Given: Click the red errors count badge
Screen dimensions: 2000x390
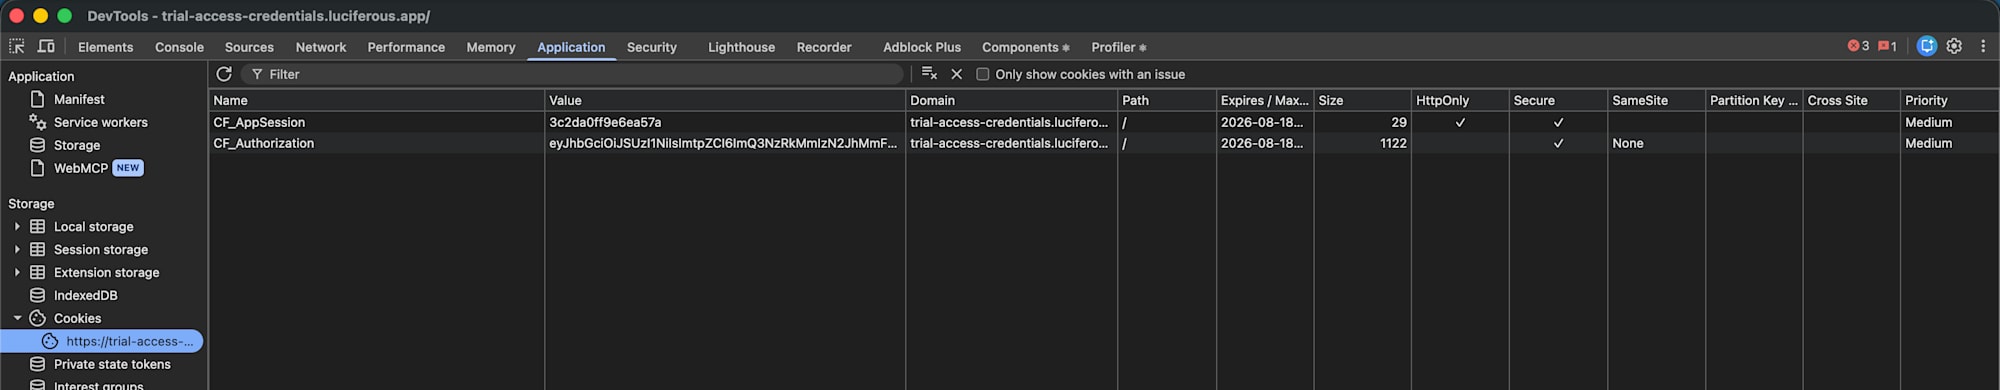Looking at the screenshot, I should point(1858,46).
